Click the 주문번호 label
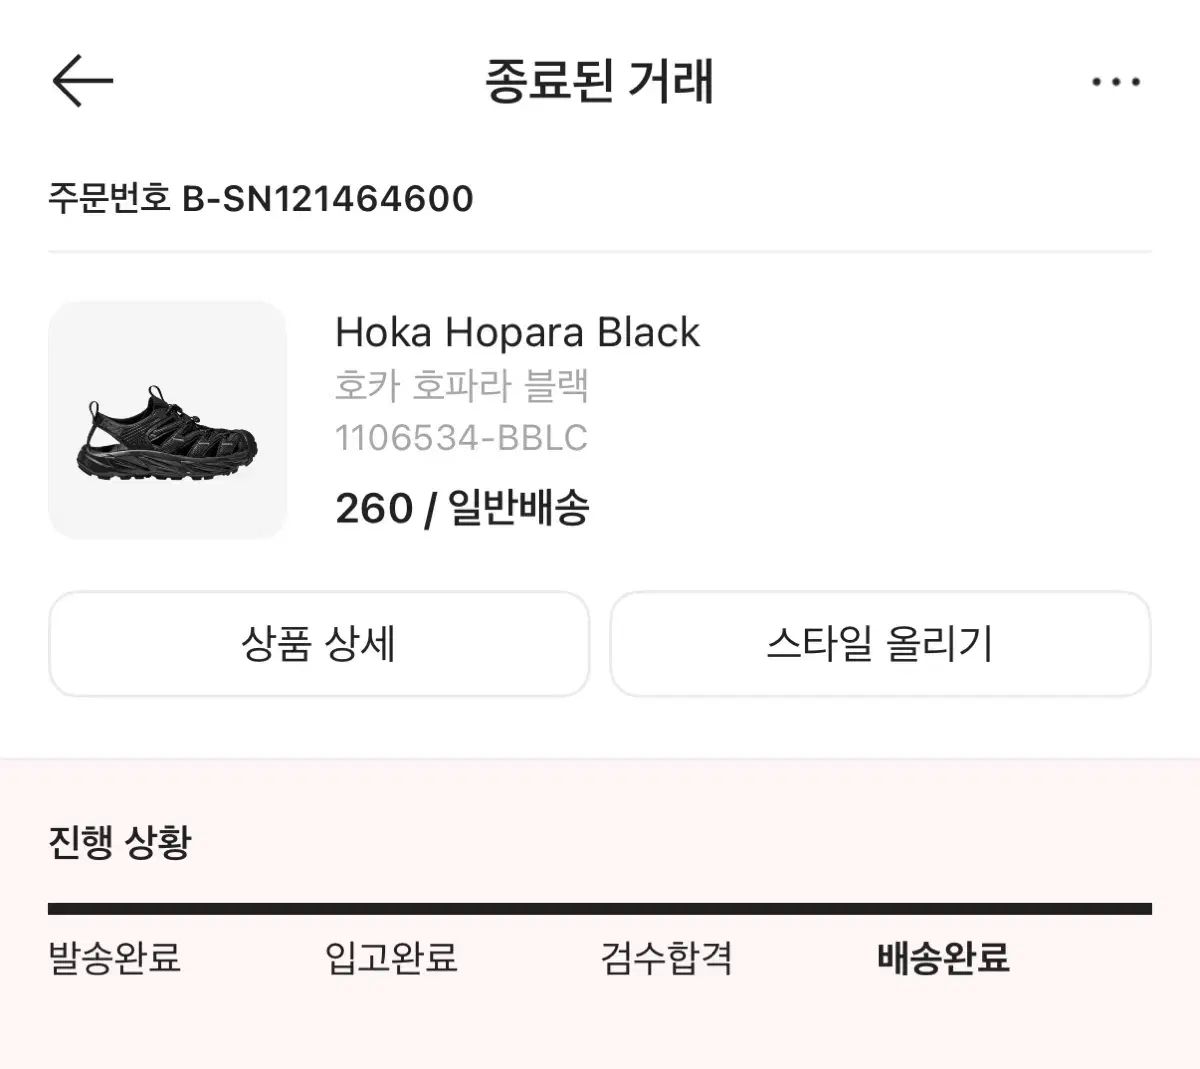This screenshot has height=1069, width=1200. [110, 198]
